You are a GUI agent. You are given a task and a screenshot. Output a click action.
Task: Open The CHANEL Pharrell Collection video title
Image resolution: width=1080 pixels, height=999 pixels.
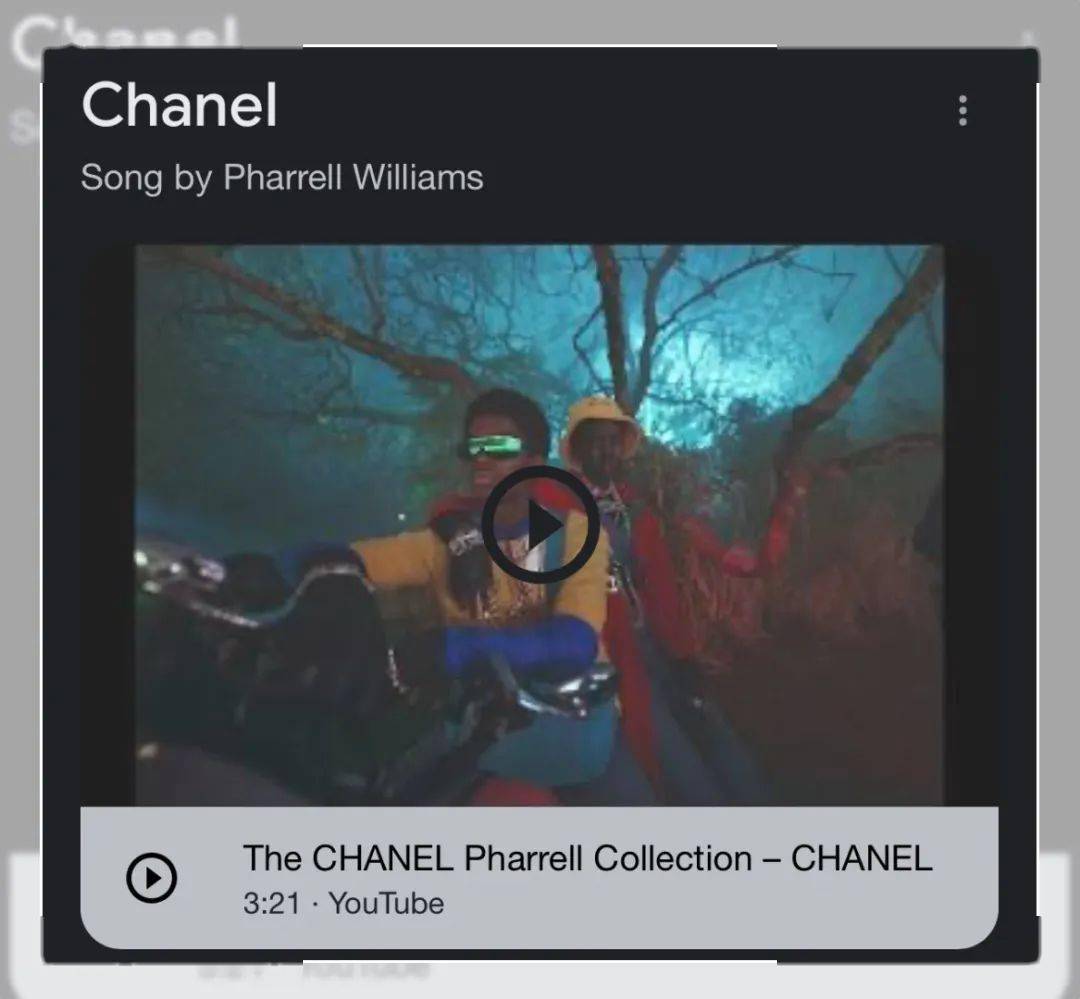588,858
